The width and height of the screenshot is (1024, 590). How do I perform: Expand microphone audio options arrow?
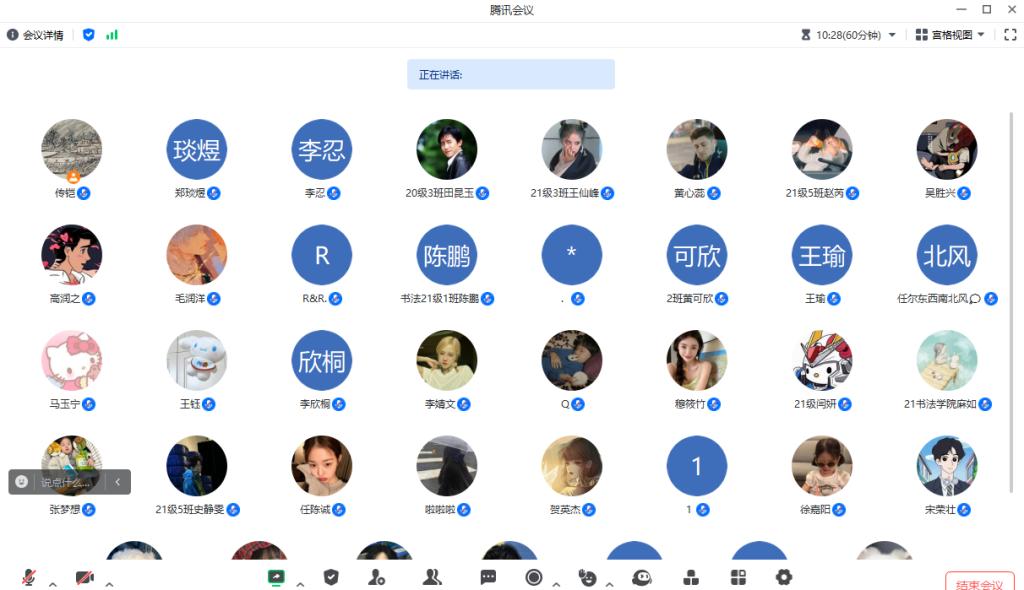[x=53, y=584]
